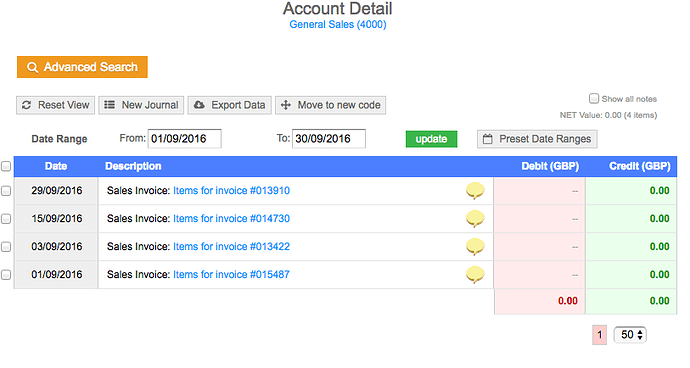Click the magnifier icon in Advanced Search

[x=32, y=67]
